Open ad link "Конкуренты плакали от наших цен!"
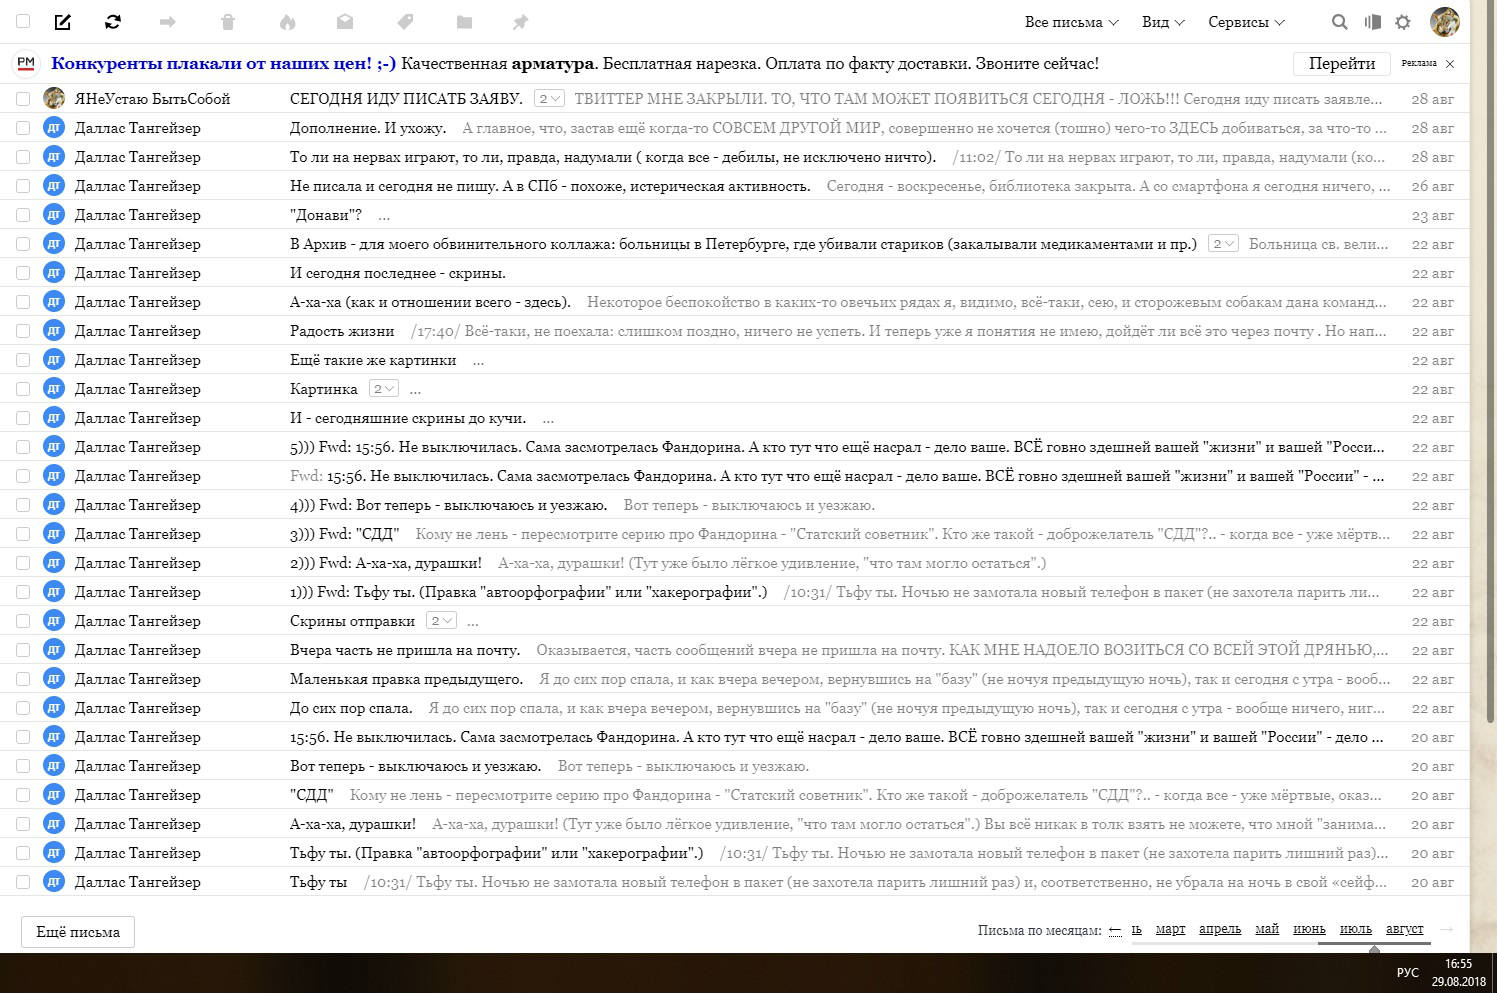The height and width of the screenshot is (993, 1497). tap(223, 63)
